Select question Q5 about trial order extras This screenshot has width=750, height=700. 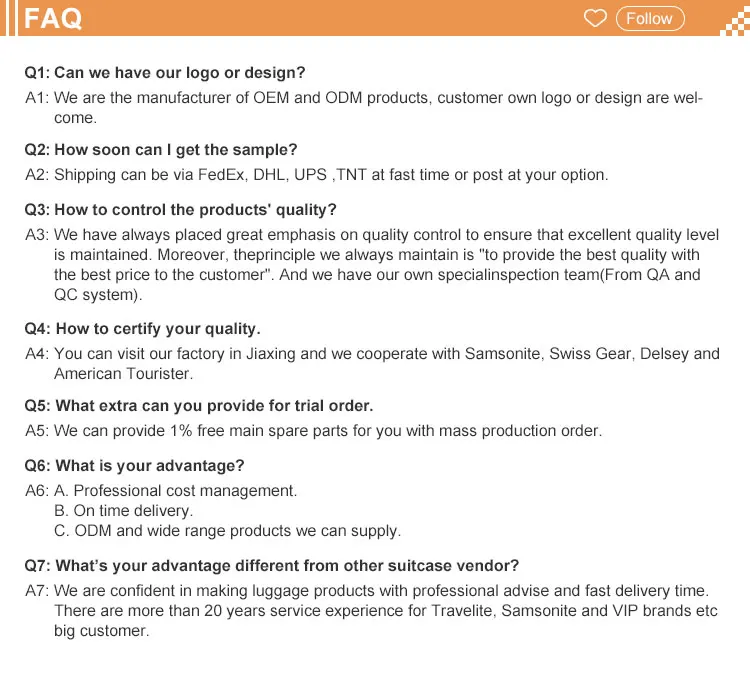[199, 406]
